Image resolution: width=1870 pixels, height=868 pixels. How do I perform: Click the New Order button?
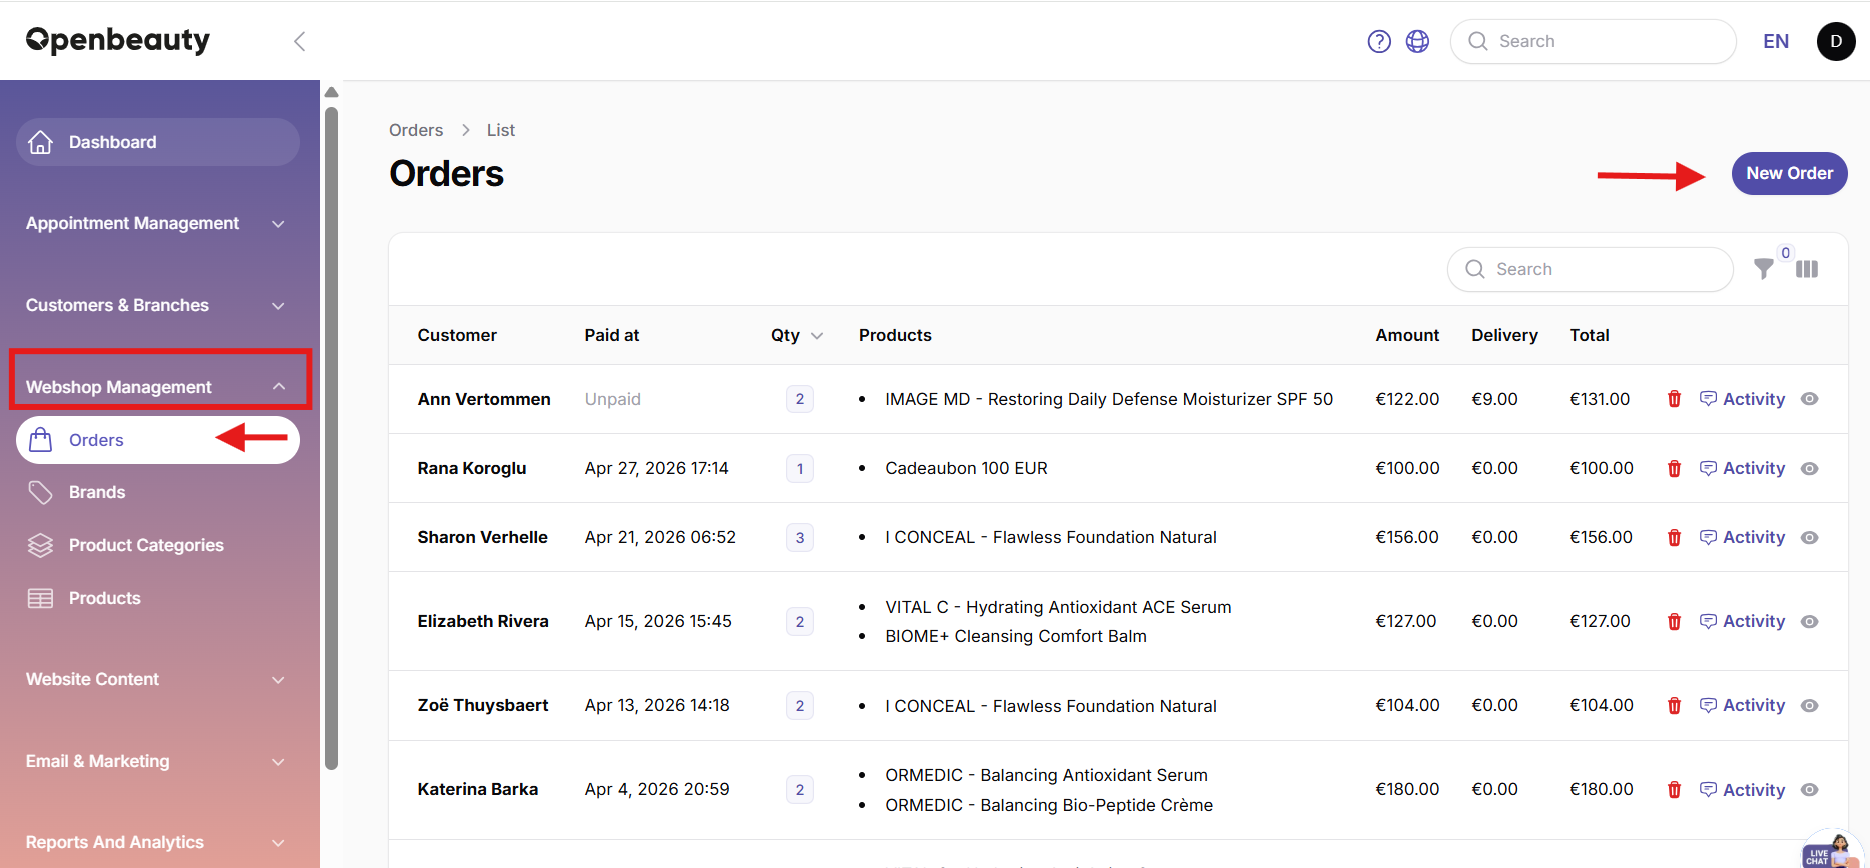1789,173
